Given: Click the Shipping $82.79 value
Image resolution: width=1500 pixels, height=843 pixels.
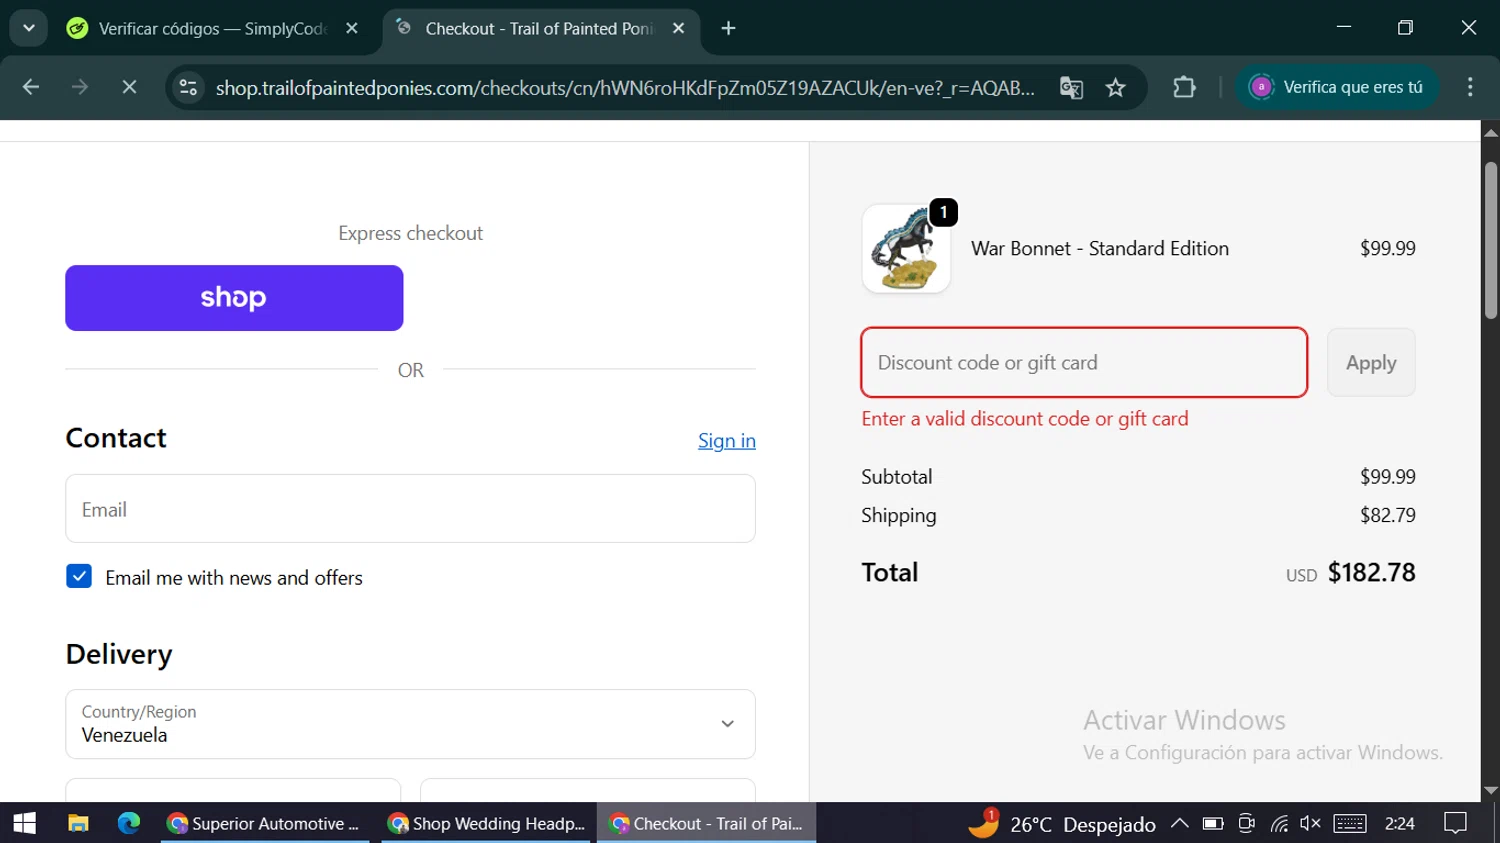Looking at the screenshot, I should coord(1388,515).
